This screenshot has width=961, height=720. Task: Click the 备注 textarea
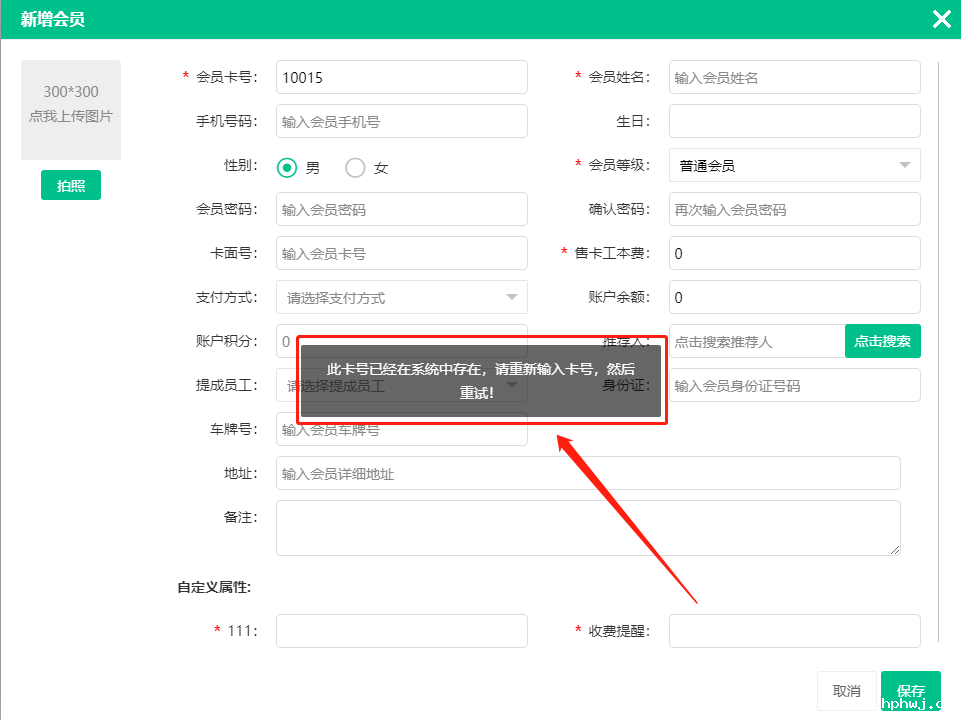(x=588, y=528)
